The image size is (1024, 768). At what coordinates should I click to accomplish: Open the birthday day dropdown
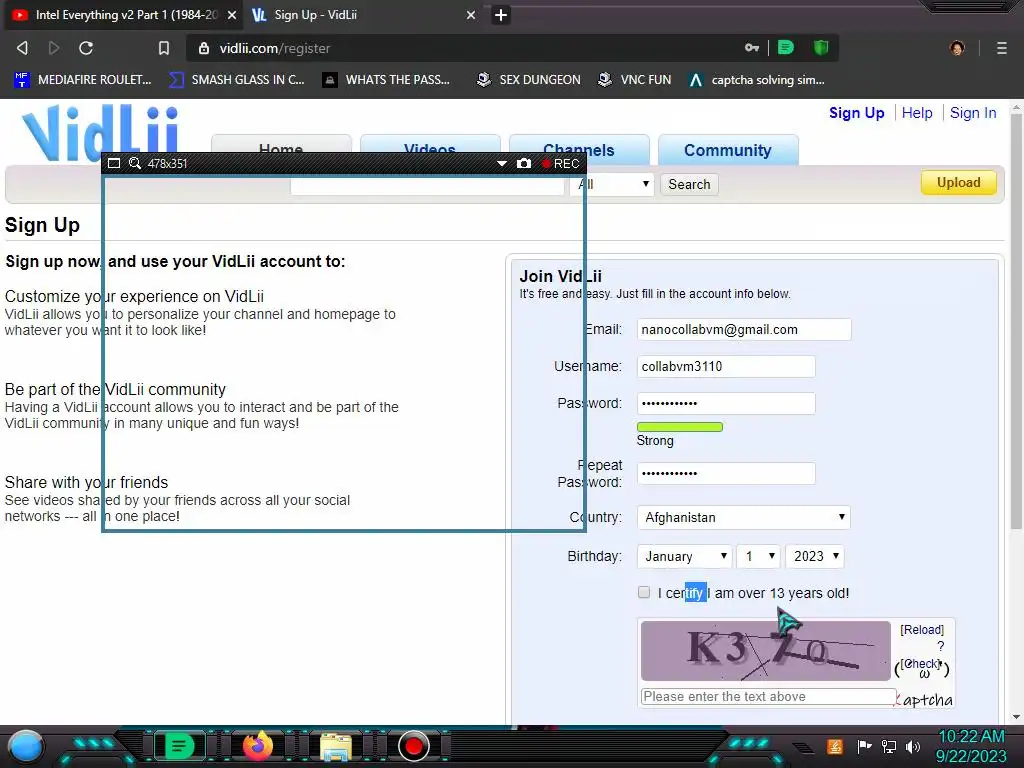coord(758,556)
